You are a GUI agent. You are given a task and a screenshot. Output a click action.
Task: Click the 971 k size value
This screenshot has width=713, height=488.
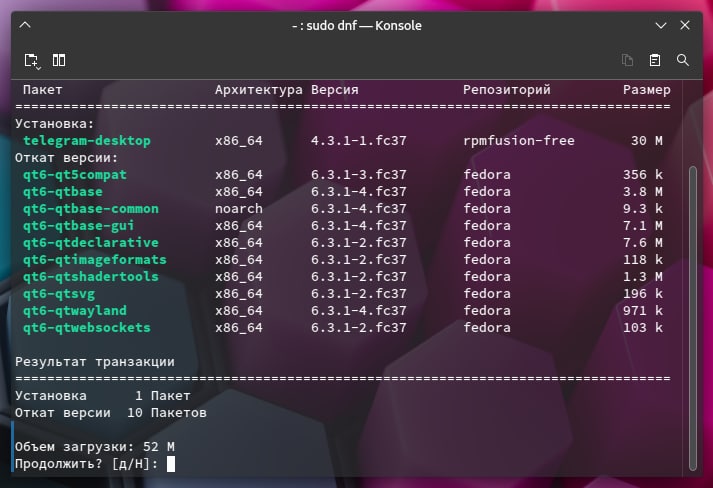coord(643,311)
